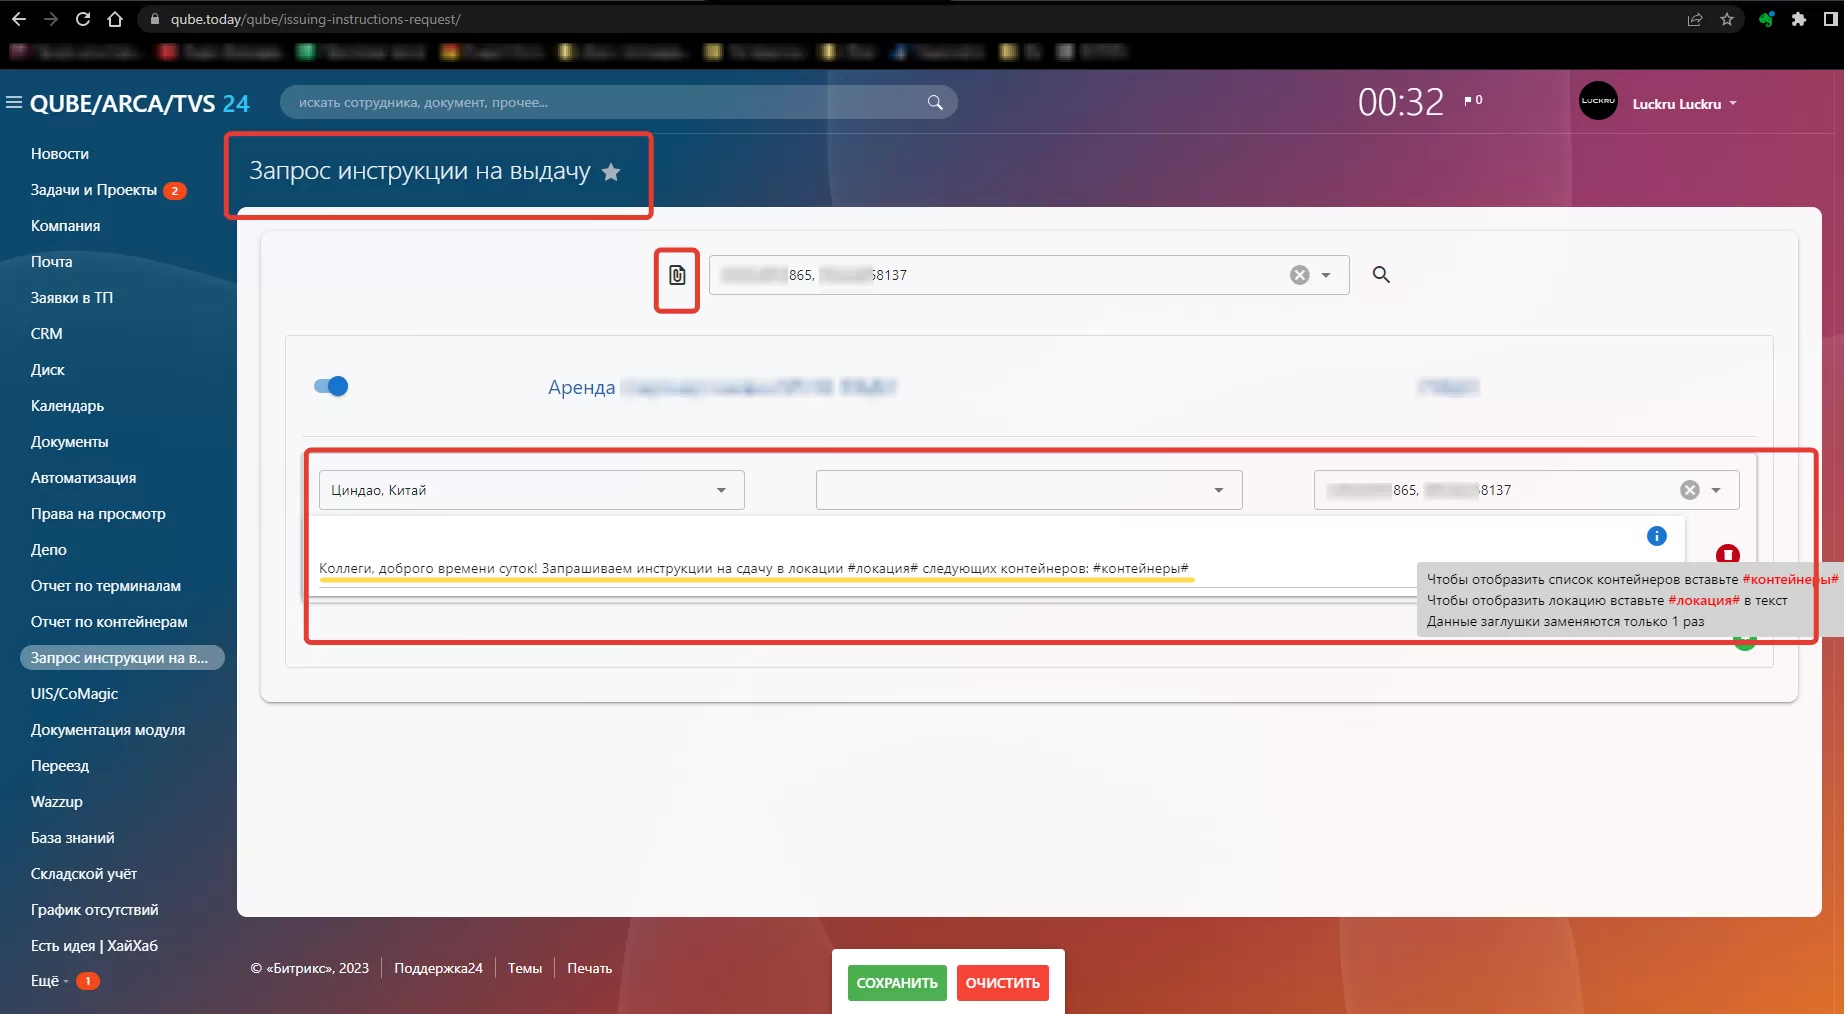Click the browser home icon
The width and height of the screenshot is (1847, 1014).
click(114, 19)
